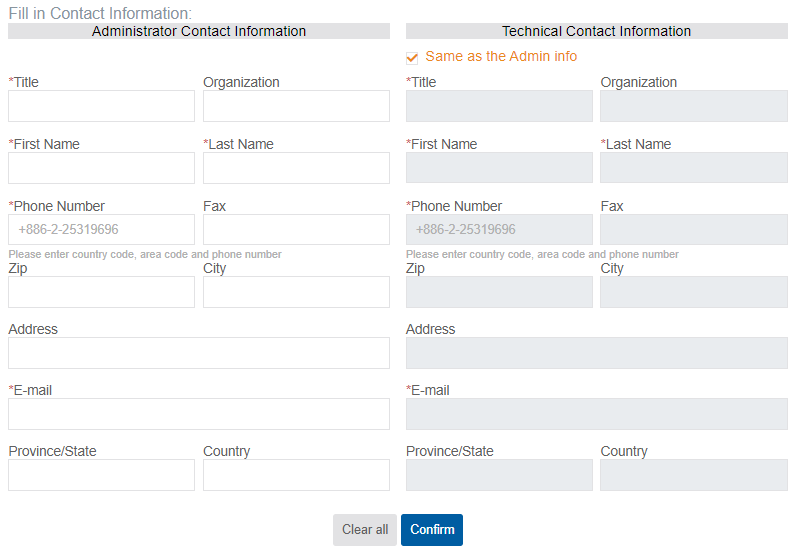Click the Administrator Last Name field
804x557 pixels.
(296, 168)
